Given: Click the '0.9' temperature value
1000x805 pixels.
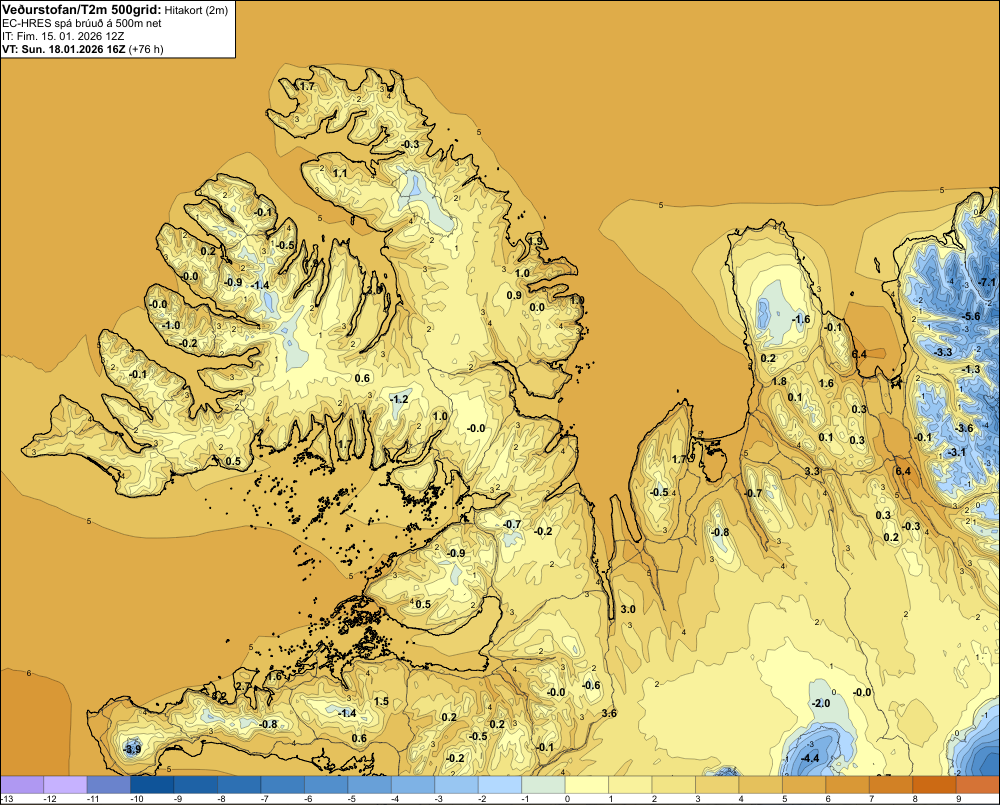Looking at the screenshot, I should click(x=514, y=295).
